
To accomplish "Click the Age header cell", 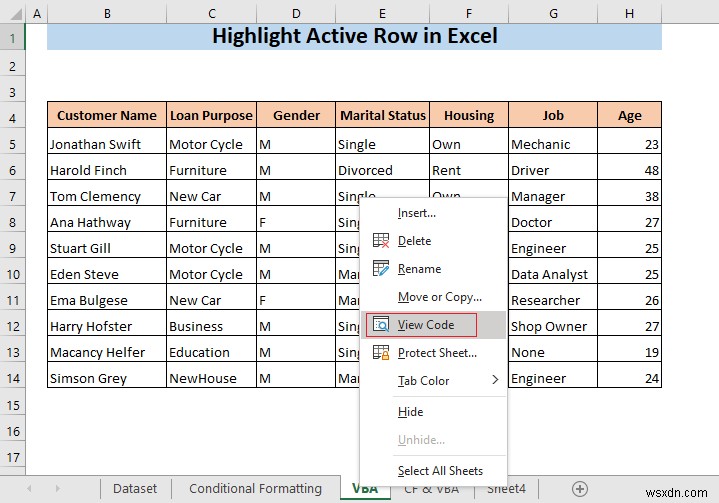I will pyautogui.click(x=630, y=115).
